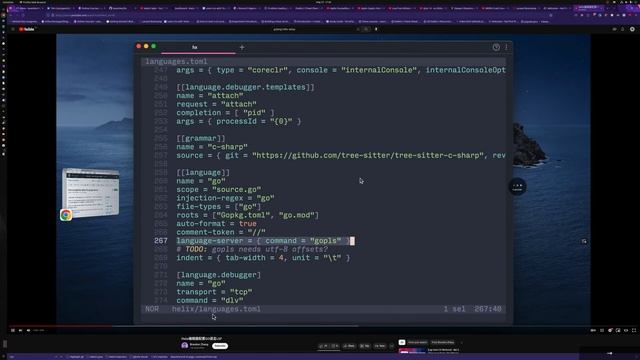Screen dimensions: 640x360
Task: Click the tree-sitter-c-sharp source line
Action: pyautogui.click(x=341, y=155)
